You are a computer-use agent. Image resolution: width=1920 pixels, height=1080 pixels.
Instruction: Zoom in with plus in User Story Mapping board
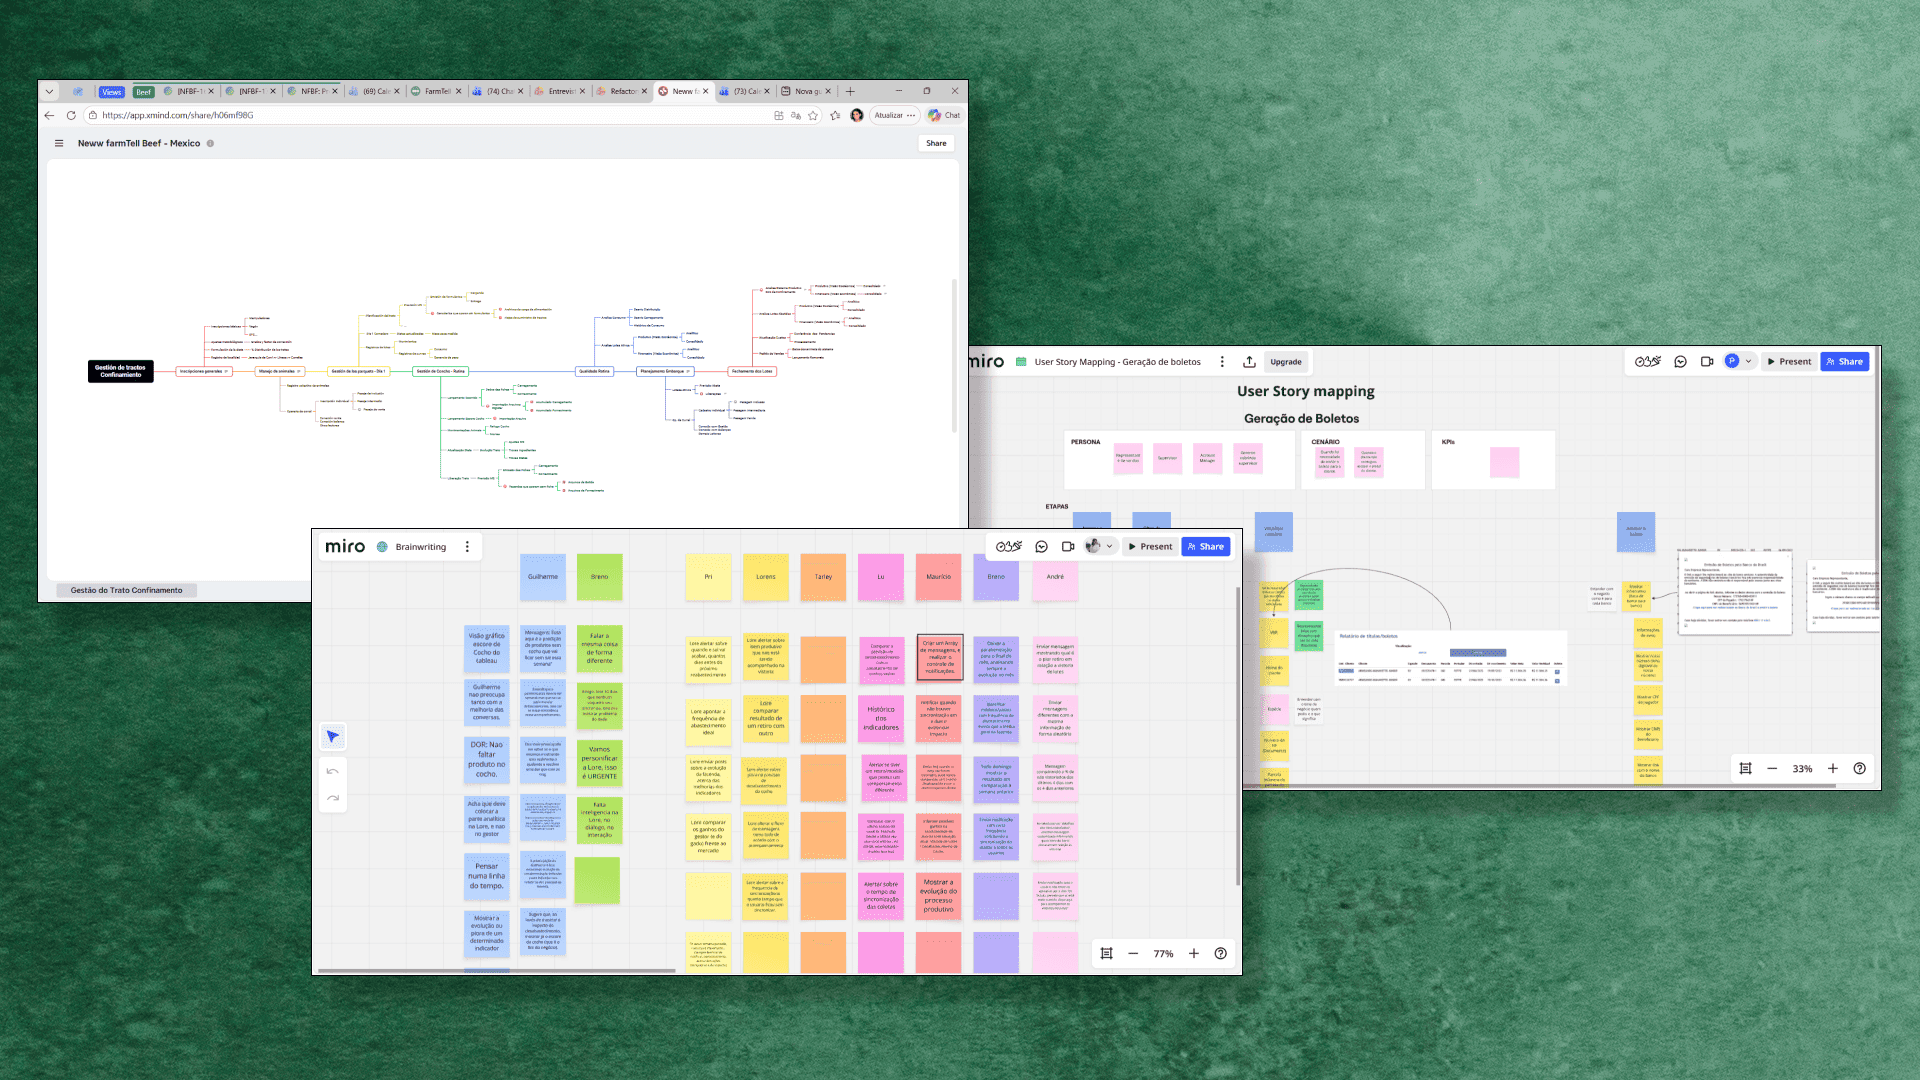click(1832, 769)
